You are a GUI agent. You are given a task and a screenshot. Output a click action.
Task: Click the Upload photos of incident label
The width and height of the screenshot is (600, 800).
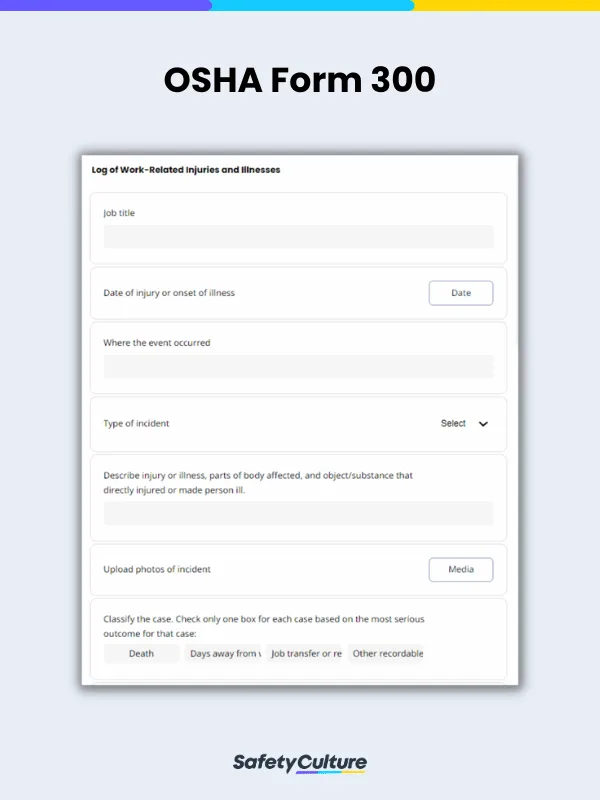click(x=160, y=569)
